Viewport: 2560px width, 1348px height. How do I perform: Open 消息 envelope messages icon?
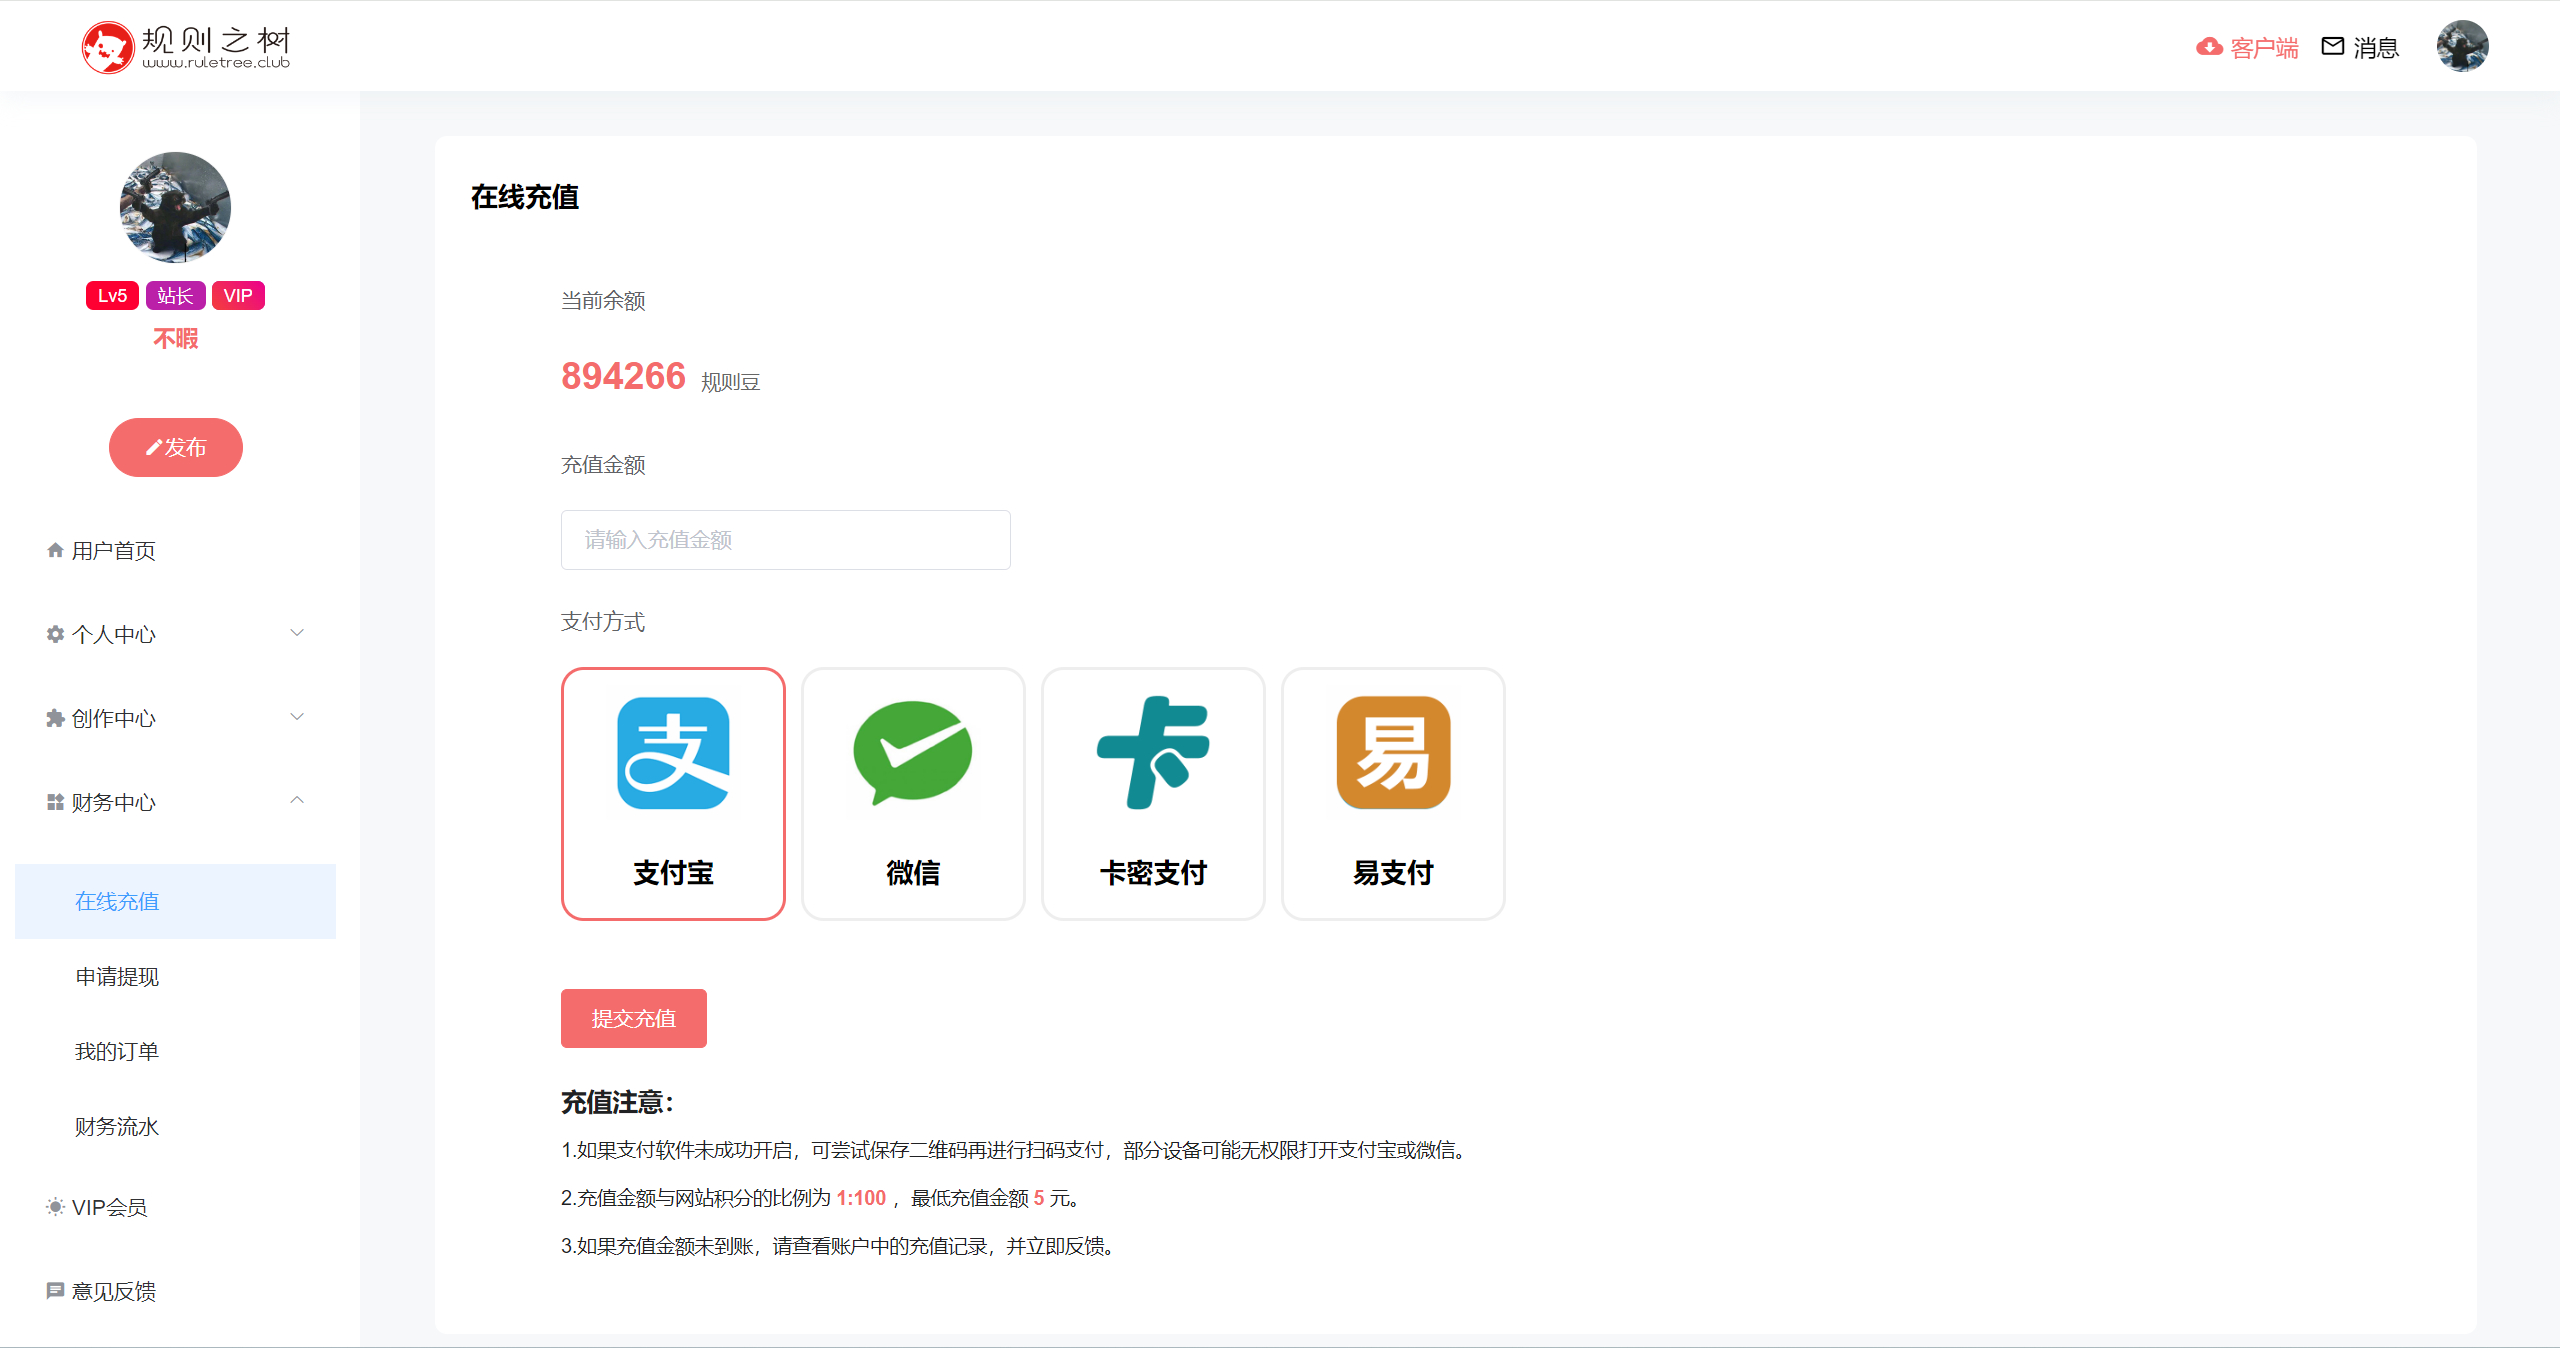pyautogui.click(x=2332, y=47)
